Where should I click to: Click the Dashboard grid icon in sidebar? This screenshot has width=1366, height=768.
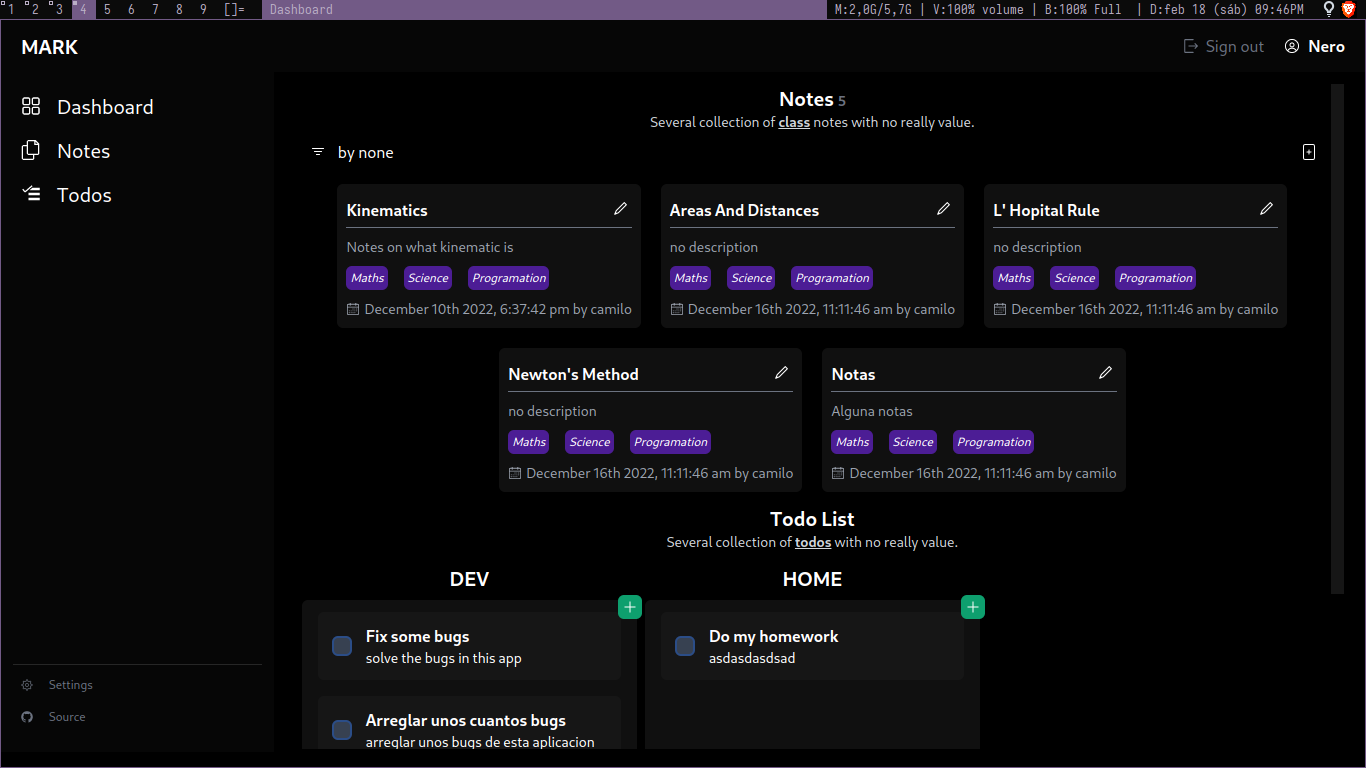(x=31, y=106)
